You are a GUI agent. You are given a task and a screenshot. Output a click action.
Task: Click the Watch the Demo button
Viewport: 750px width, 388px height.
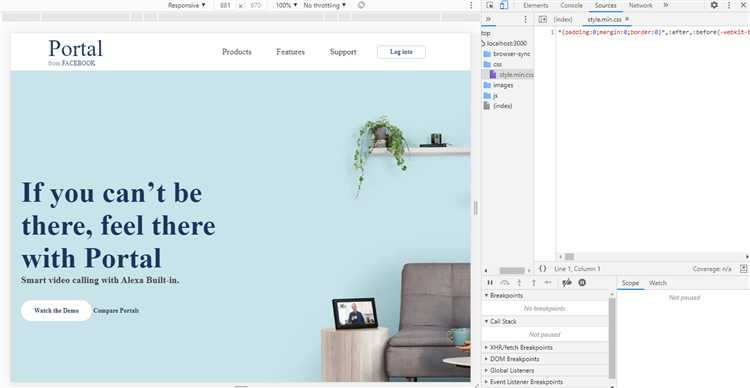click(56, 310)
